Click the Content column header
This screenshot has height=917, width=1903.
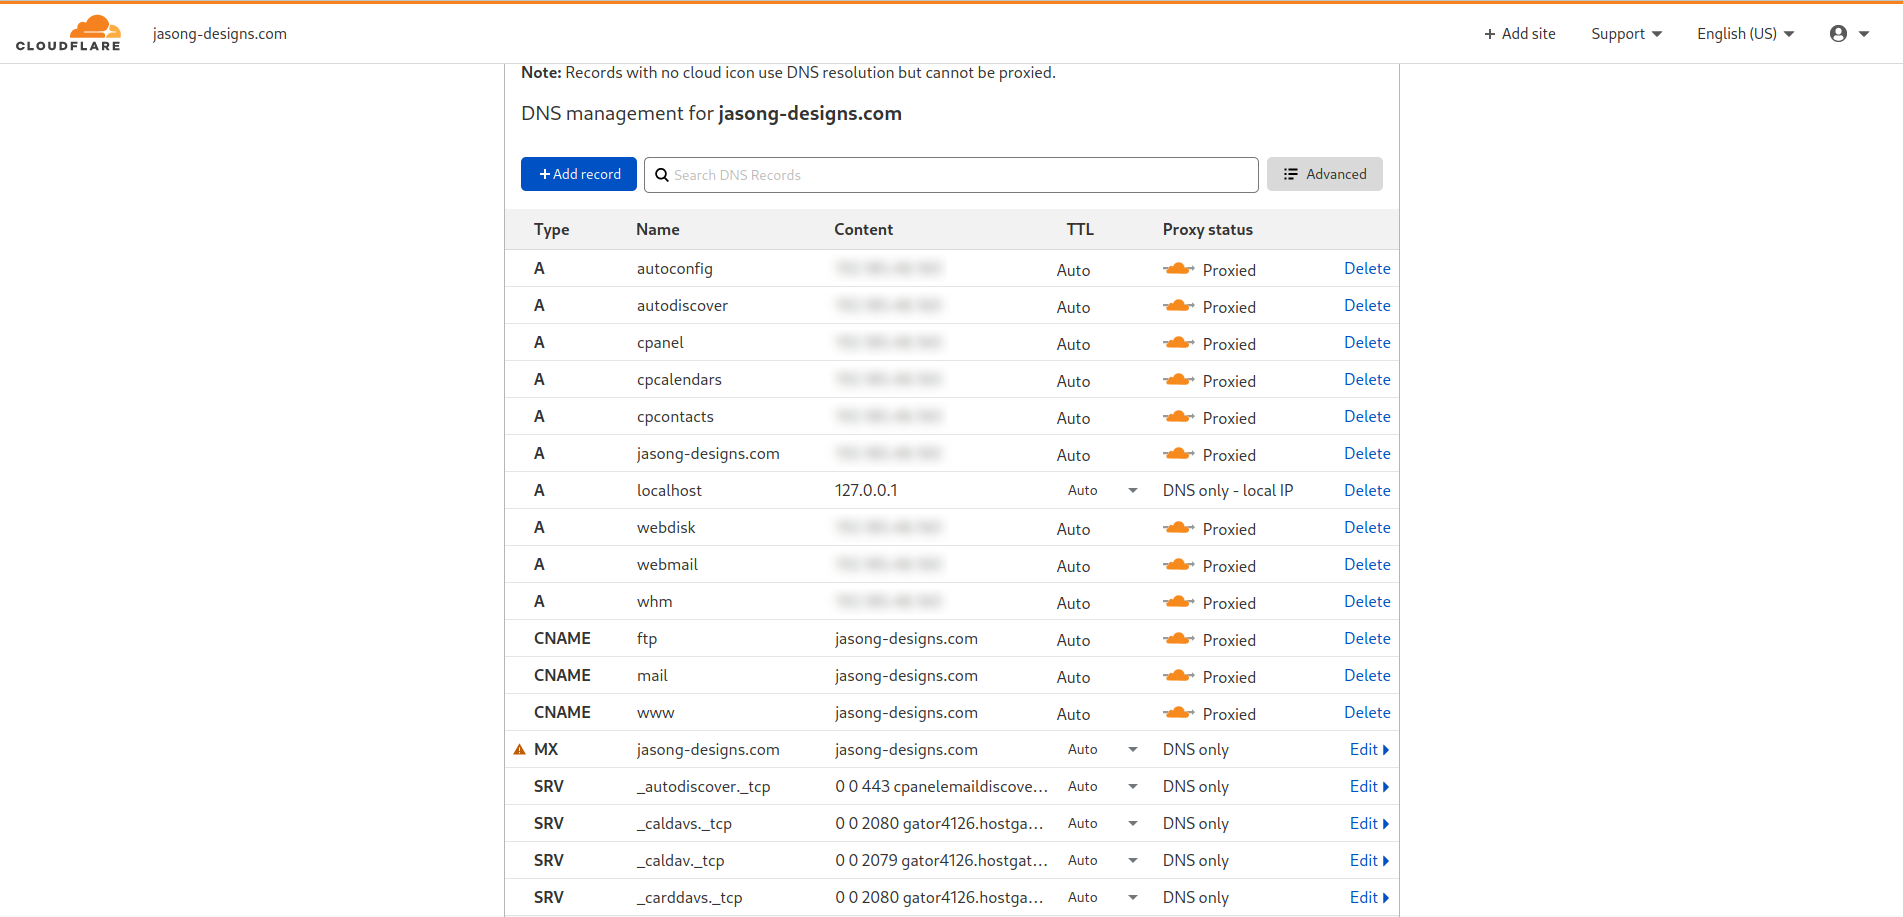pyautogui.click(x=864, y=229)
